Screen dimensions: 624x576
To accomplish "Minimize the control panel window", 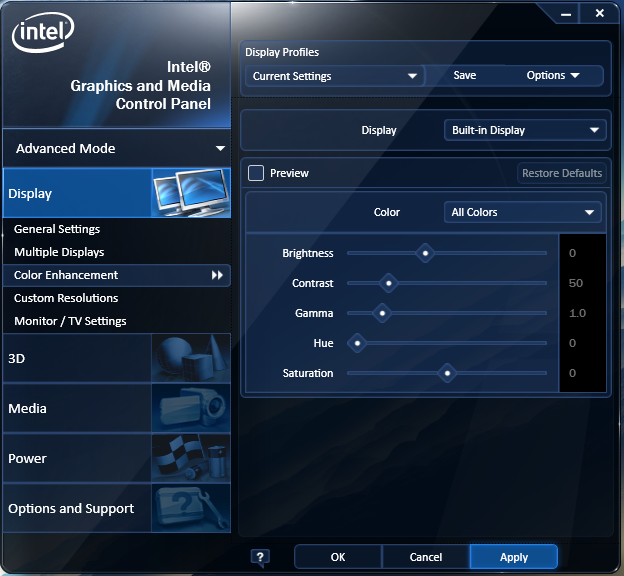I will click(x=566, y=14).
